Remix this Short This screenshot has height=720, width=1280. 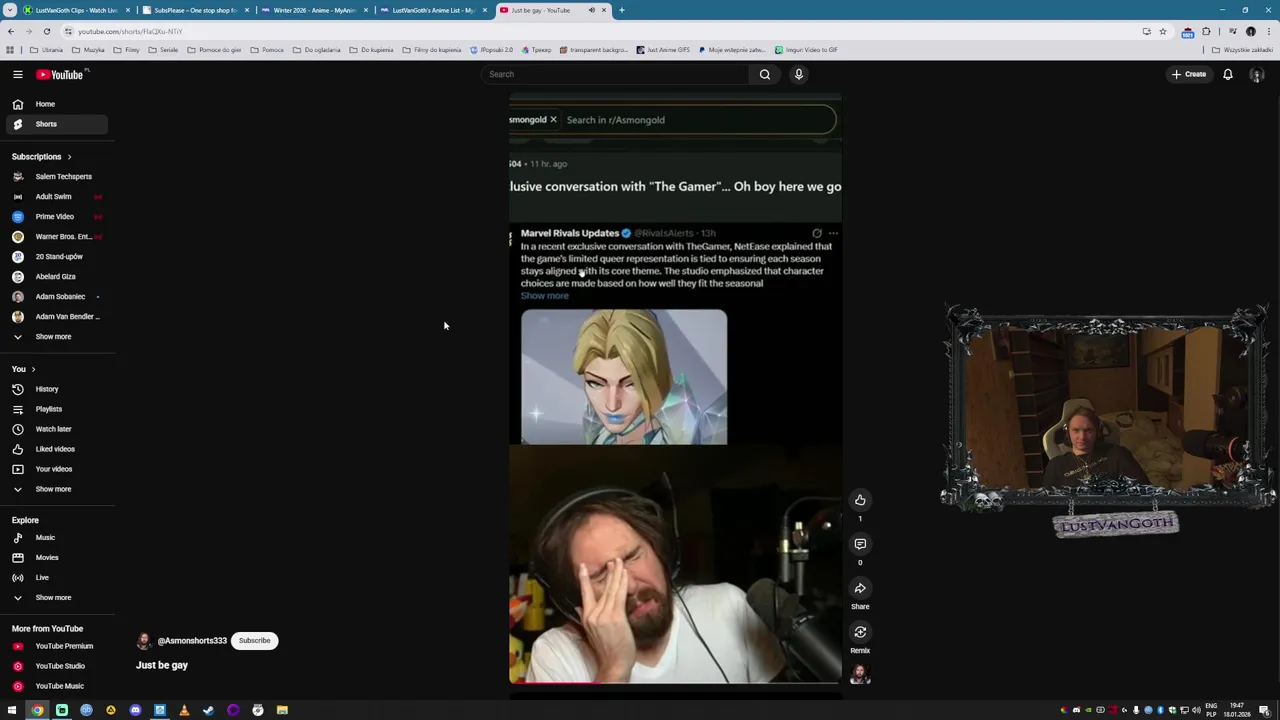click(860, 632)
